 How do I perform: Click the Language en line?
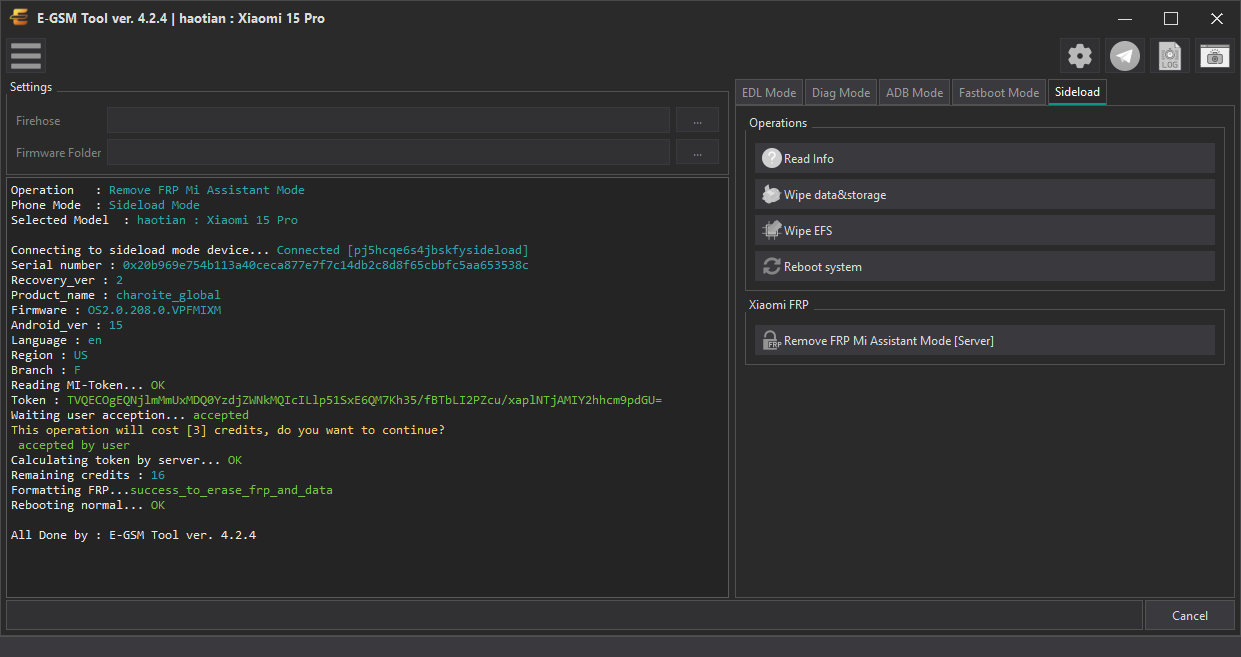pos(56,340)
